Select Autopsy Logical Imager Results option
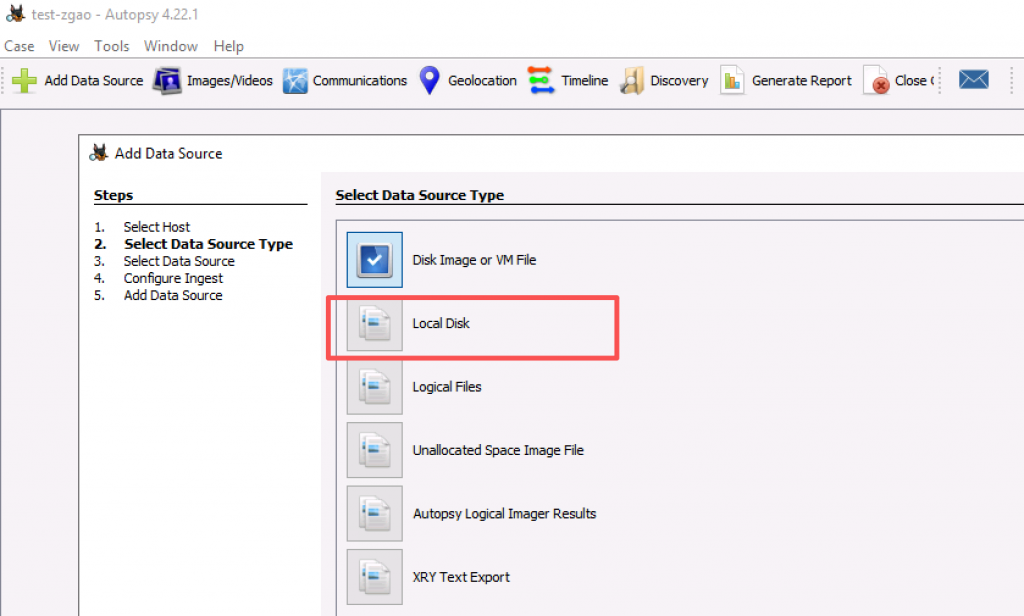 coord(375,514)
